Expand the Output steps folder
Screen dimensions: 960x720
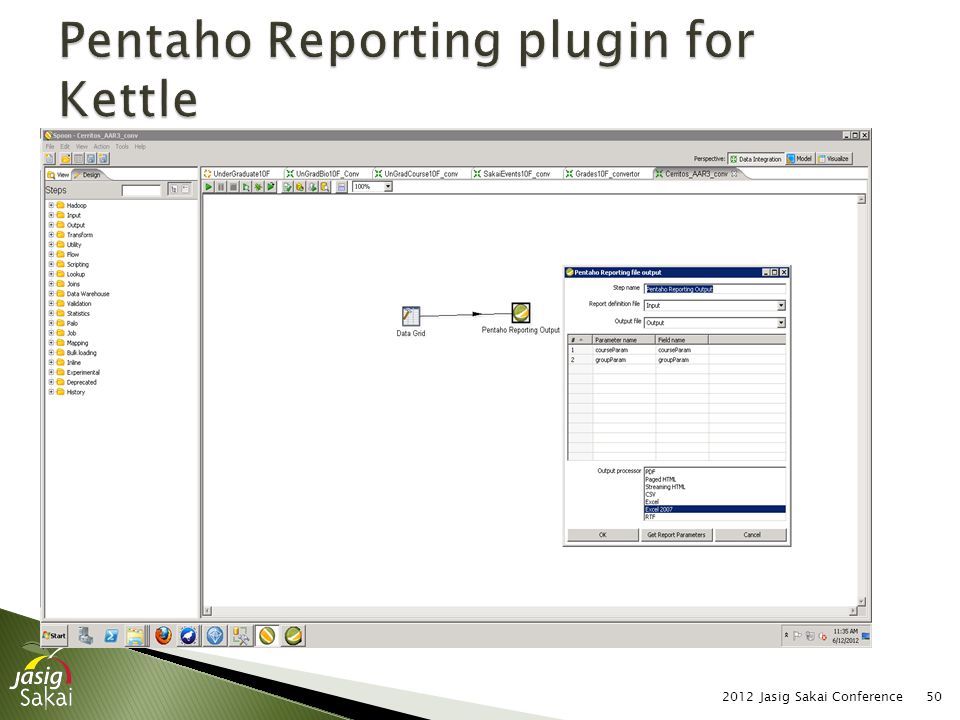[x=51, y=225]
